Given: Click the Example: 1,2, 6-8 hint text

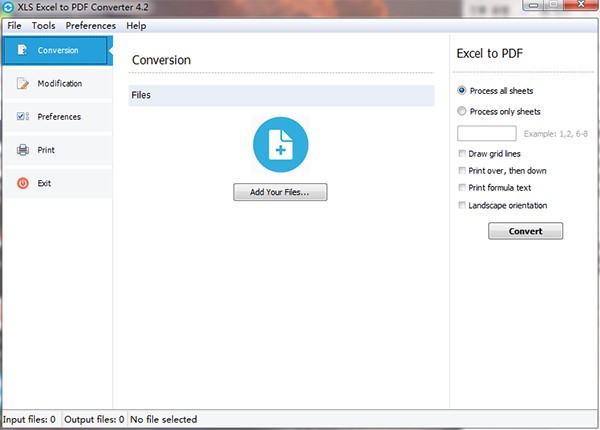Looking at the screenshot, I should 556,134.
